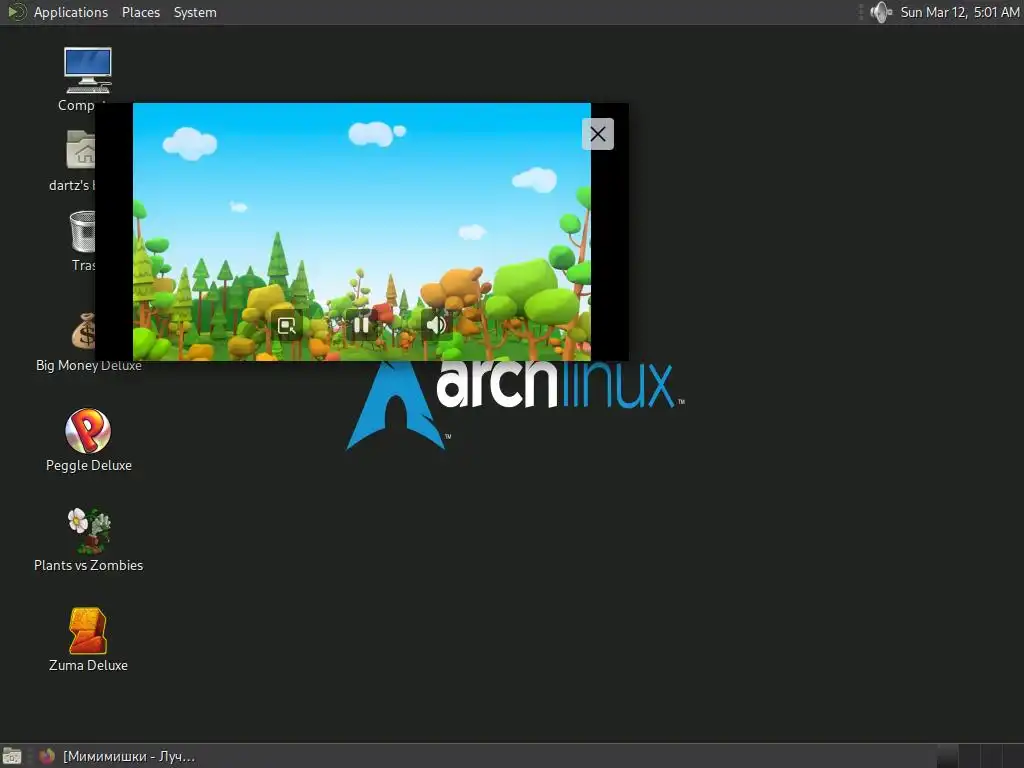Close the picture-in-picture video window

point(598,134)
